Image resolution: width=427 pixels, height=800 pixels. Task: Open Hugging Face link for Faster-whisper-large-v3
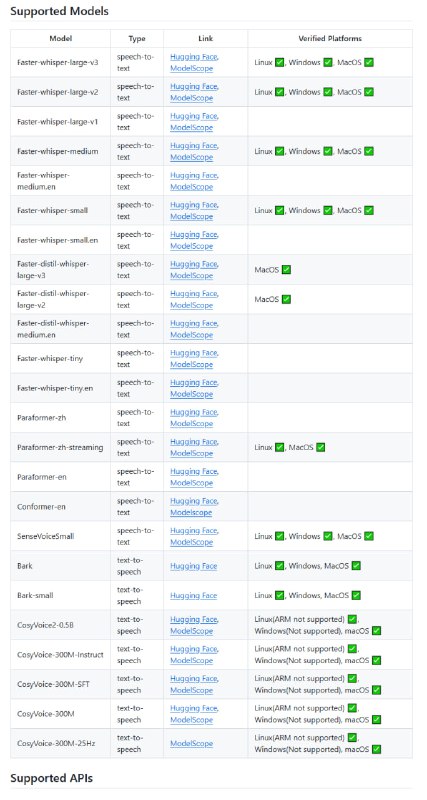pyautogui.click(x=194, y=57)
